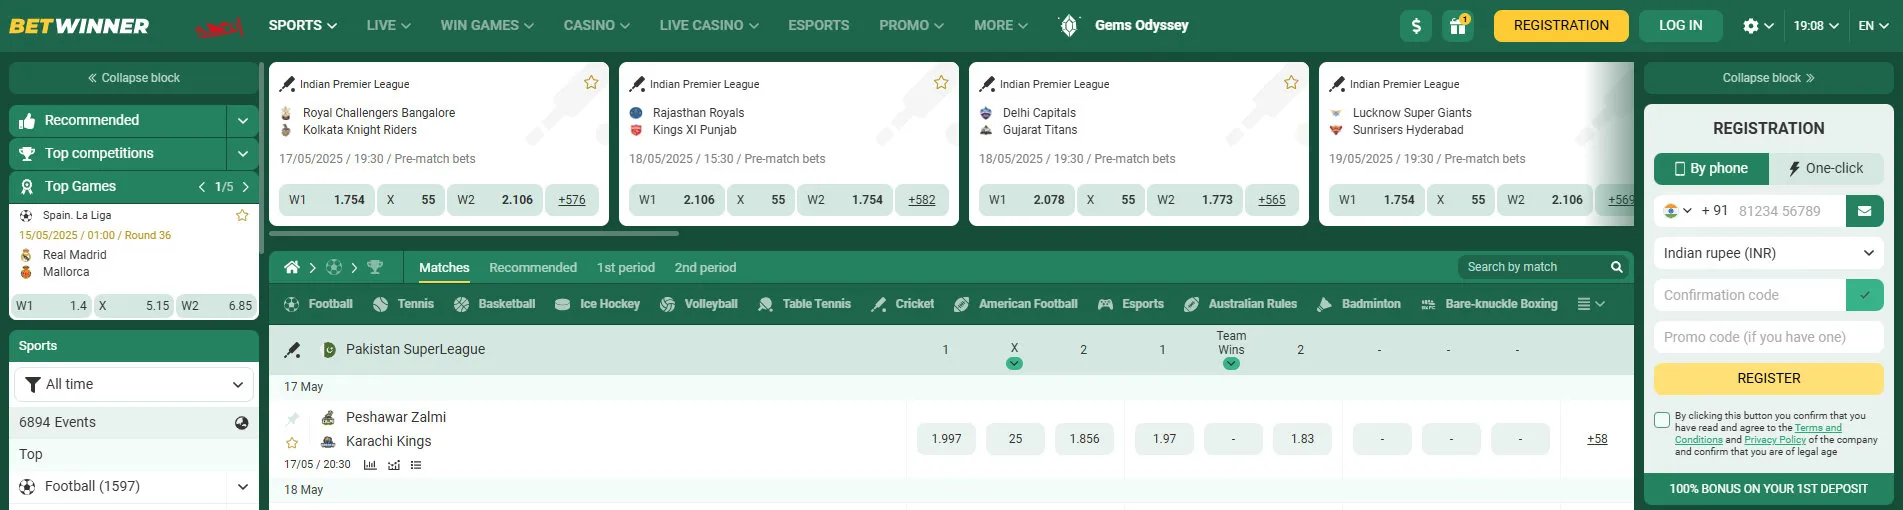Click the Promo code input field
The height and width of the screenshot is (510, 1903).
pos(1768,337)
